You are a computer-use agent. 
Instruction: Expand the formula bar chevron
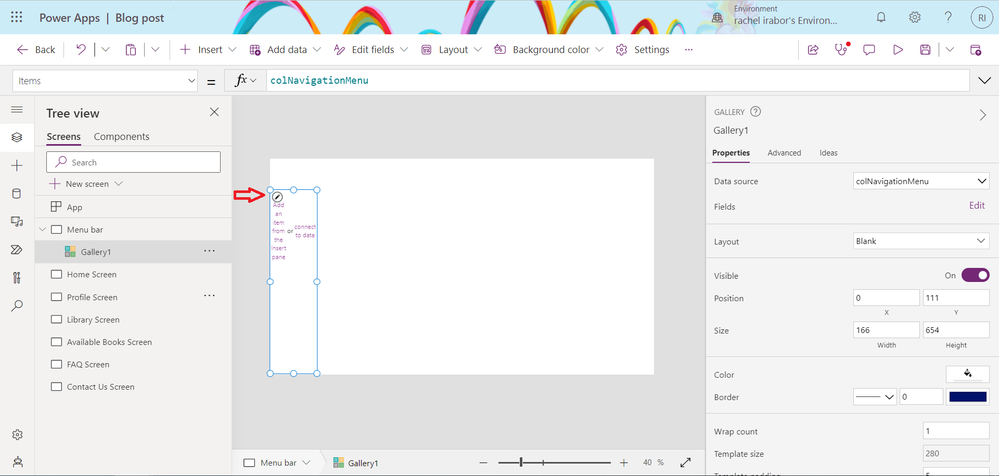[983, 81]
